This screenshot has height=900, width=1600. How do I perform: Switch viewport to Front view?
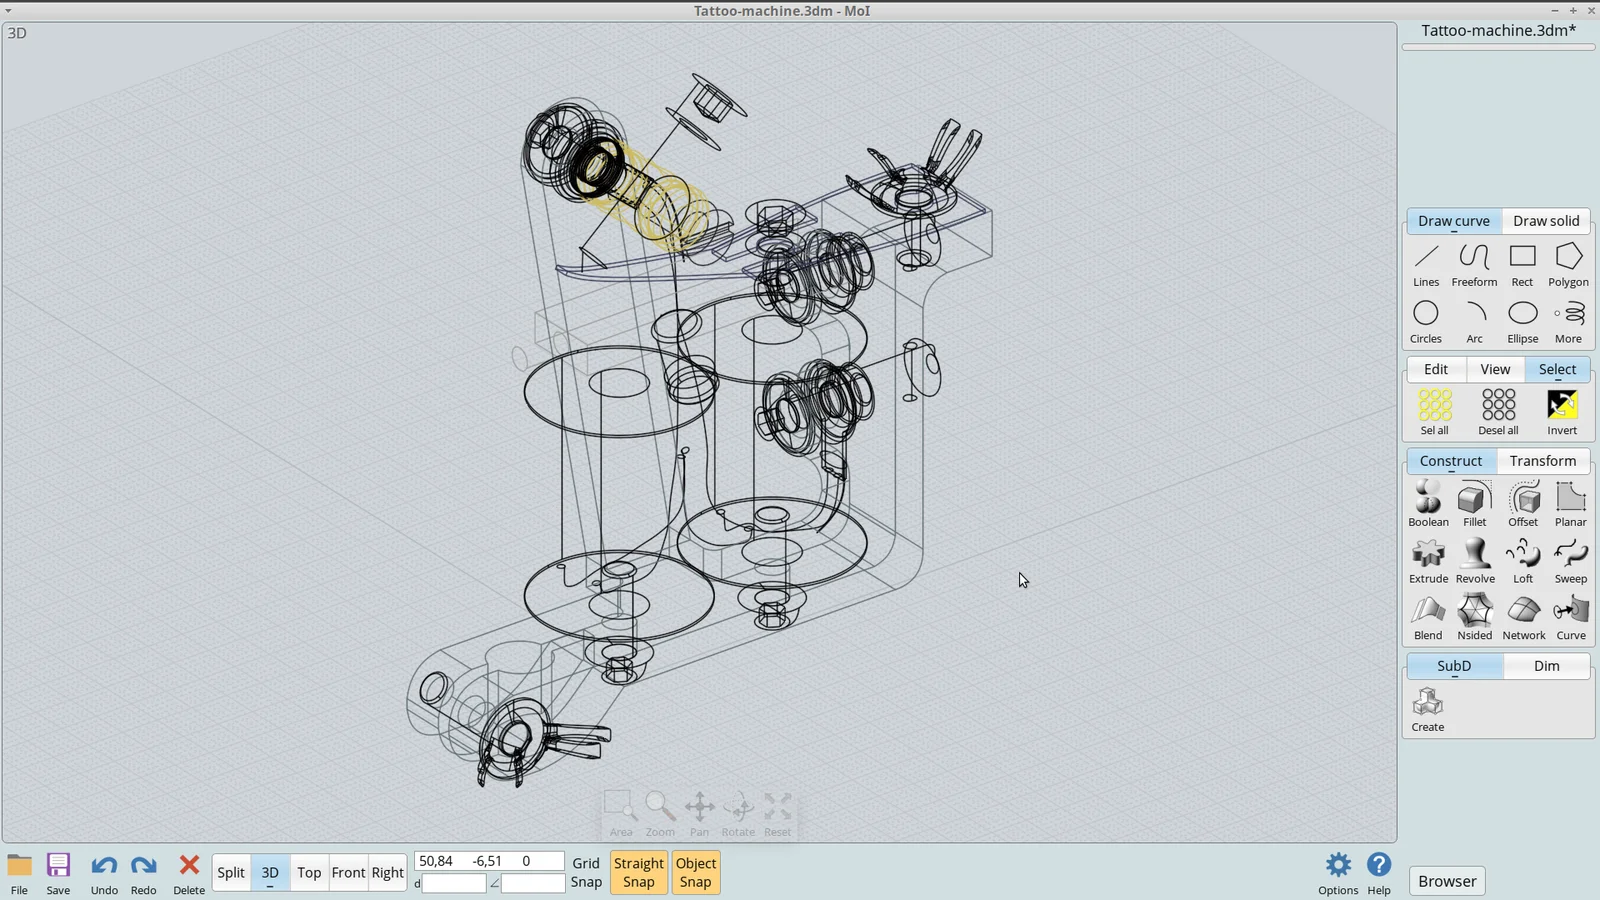point(348,872)
